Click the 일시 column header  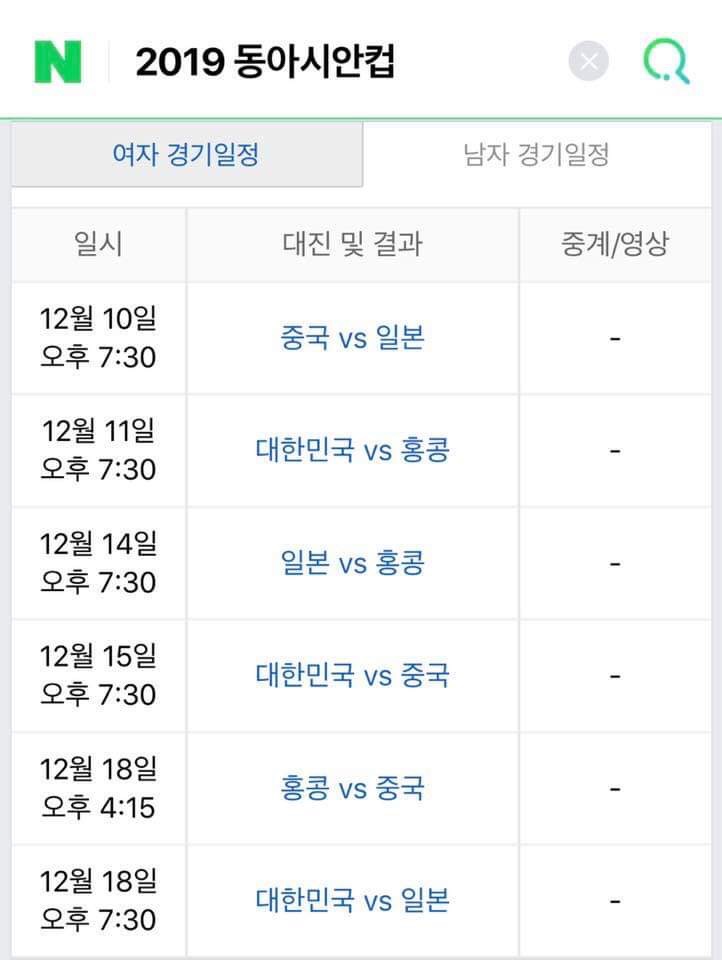[99, 244]
